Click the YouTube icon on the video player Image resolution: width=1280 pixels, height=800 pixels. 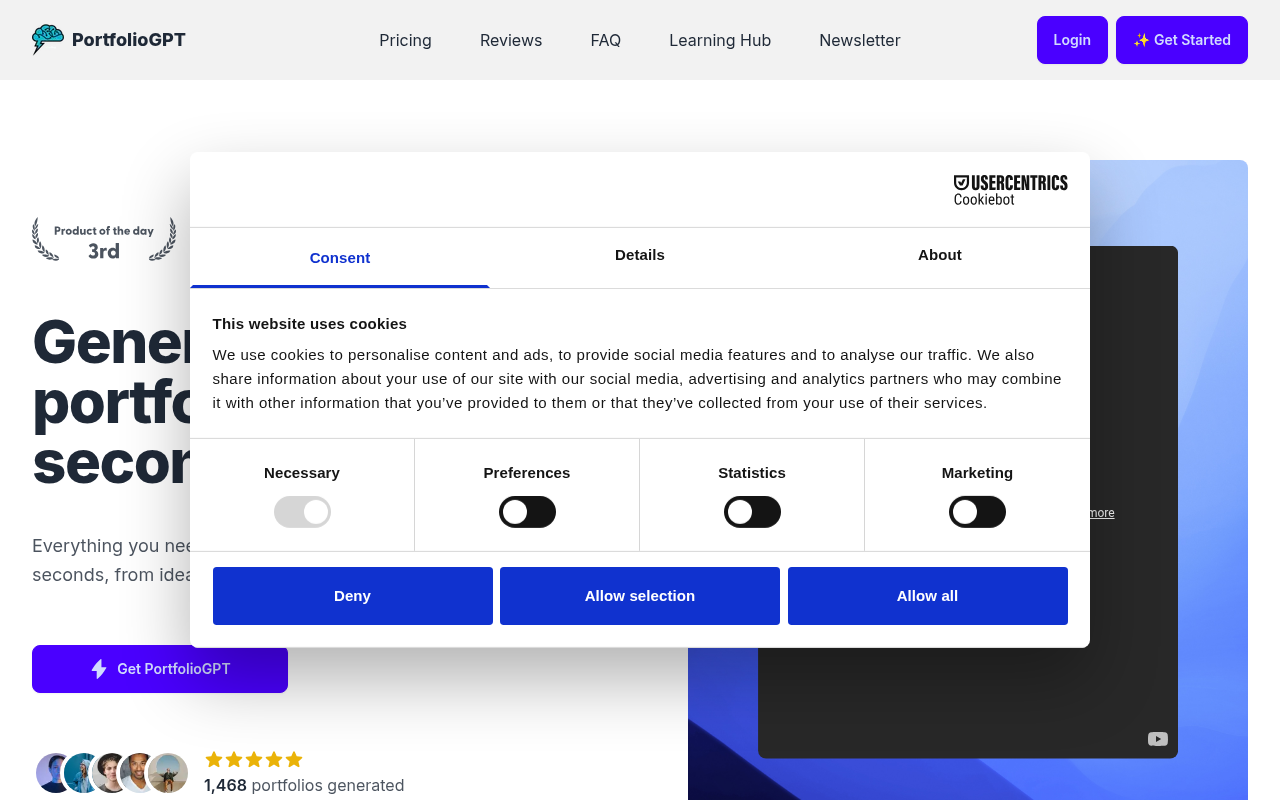pyautogui.click(x=1158, y=738)
